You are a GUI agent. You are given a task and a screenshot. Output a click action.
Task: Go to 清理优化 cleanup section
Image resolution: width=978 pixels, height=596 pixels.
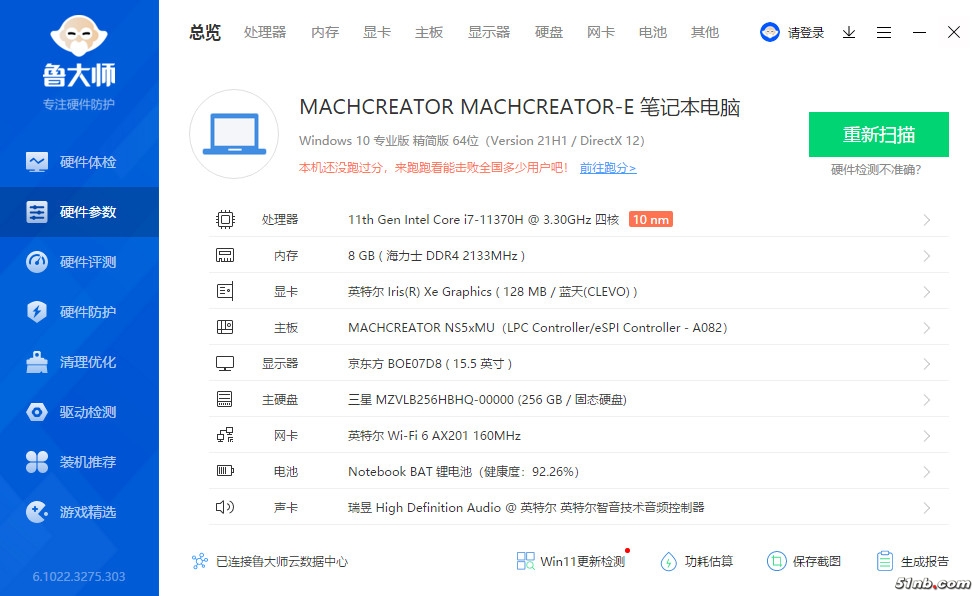coord(79,362)
